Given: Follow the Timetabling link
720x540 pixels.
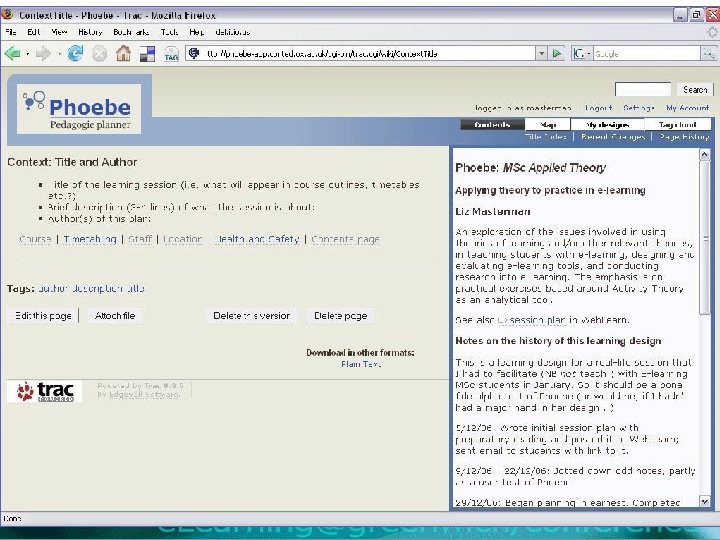Looking at the screenshot, I should [90, 239].
